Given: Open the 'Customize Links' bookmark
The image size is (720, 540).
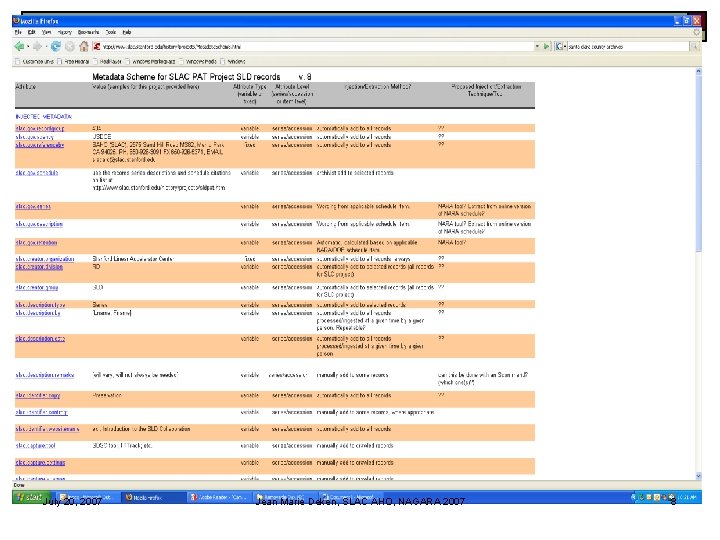Looking at the screenshot, I should [x=35, y=62].
